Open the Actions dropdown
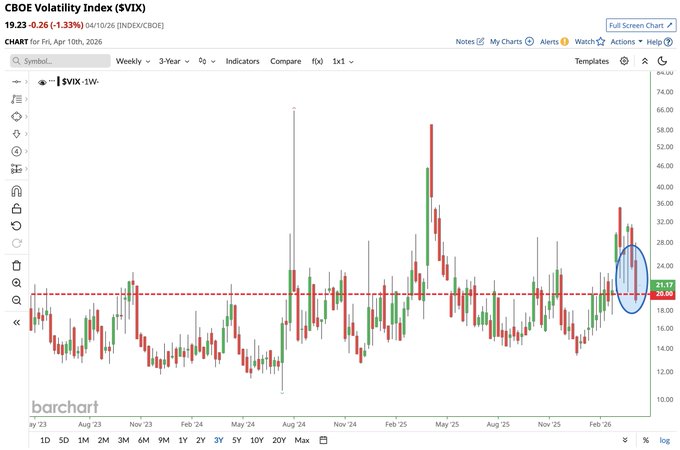 (626, 42)
